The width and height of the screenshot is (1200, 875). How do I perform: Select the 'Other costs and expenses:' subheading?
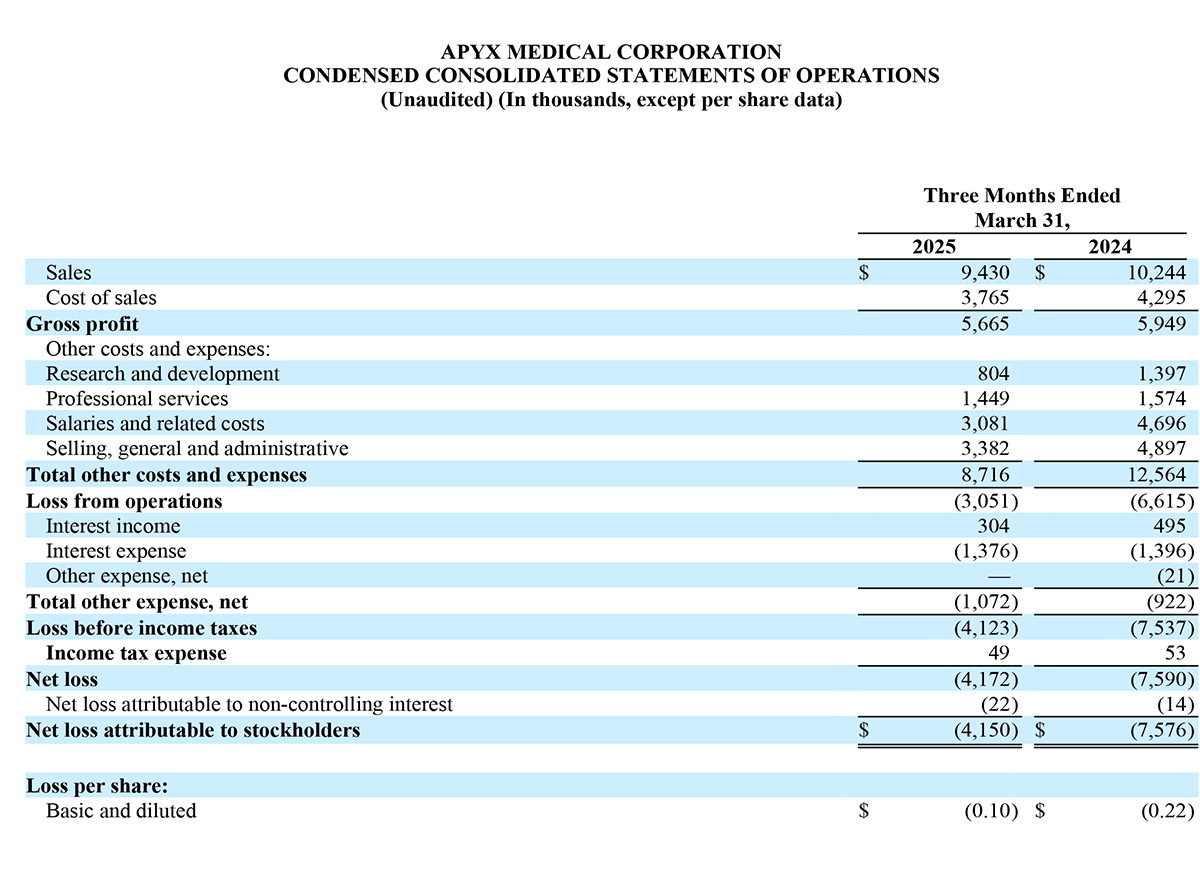159,349
